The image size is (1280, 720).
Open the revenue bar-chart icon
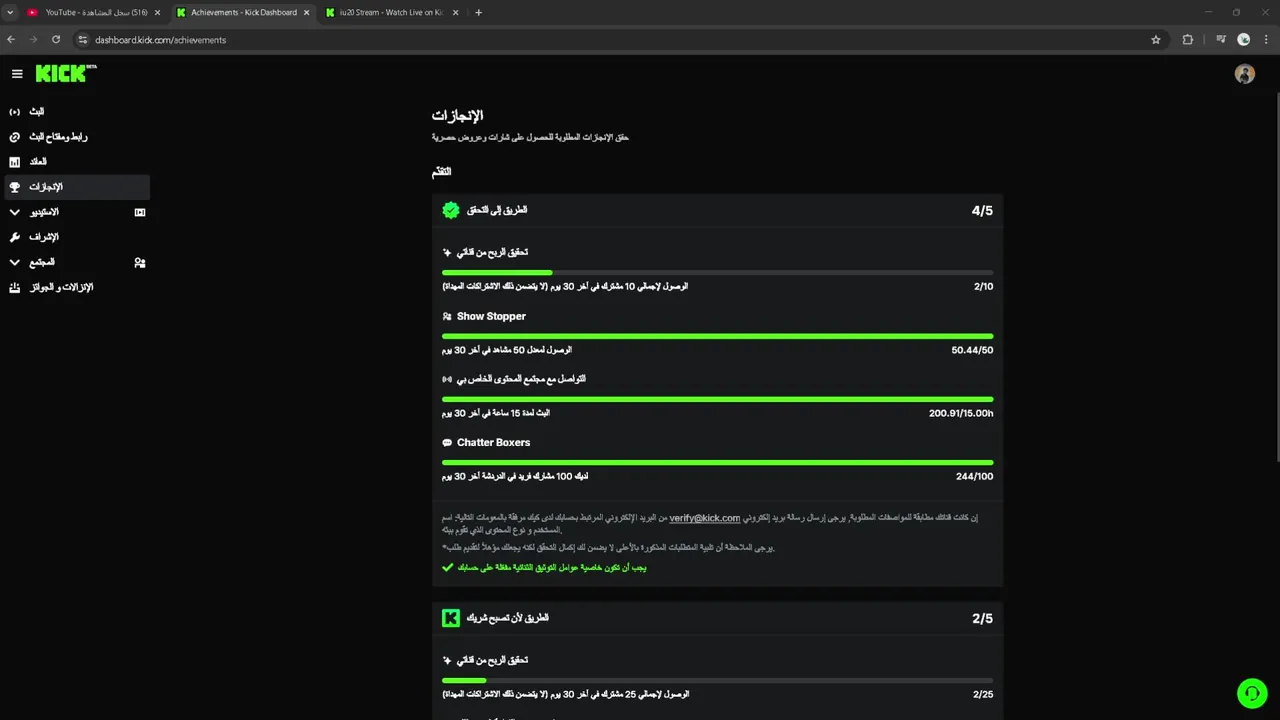click(x=15, y=162)
